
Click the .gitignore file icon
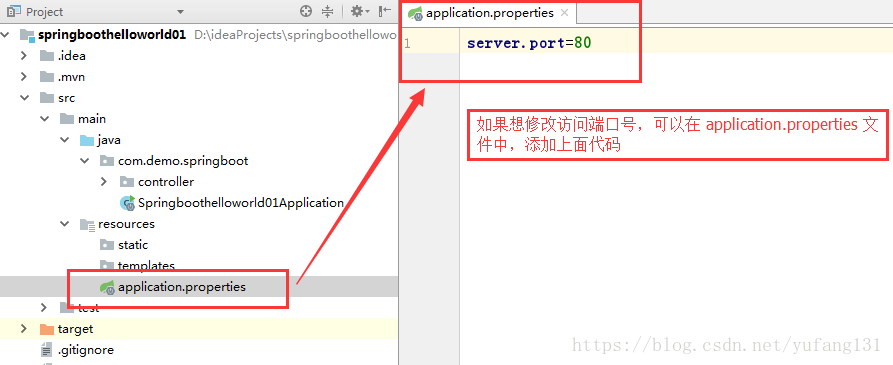pyautogui.click(x=46, y=350)
